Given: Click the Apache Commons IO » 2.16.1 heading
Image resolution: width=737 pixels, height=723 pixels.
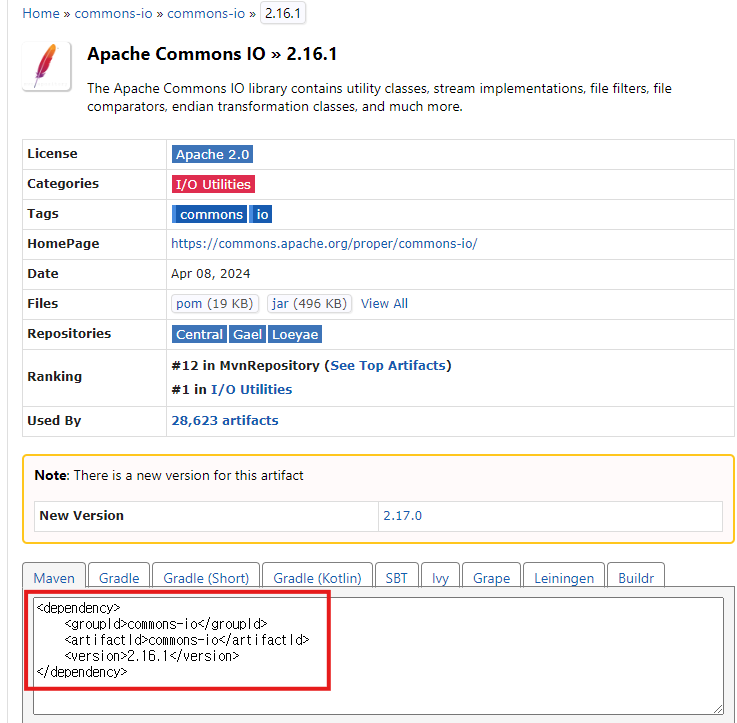Looking at the screenshot, I should coord(212,54).
